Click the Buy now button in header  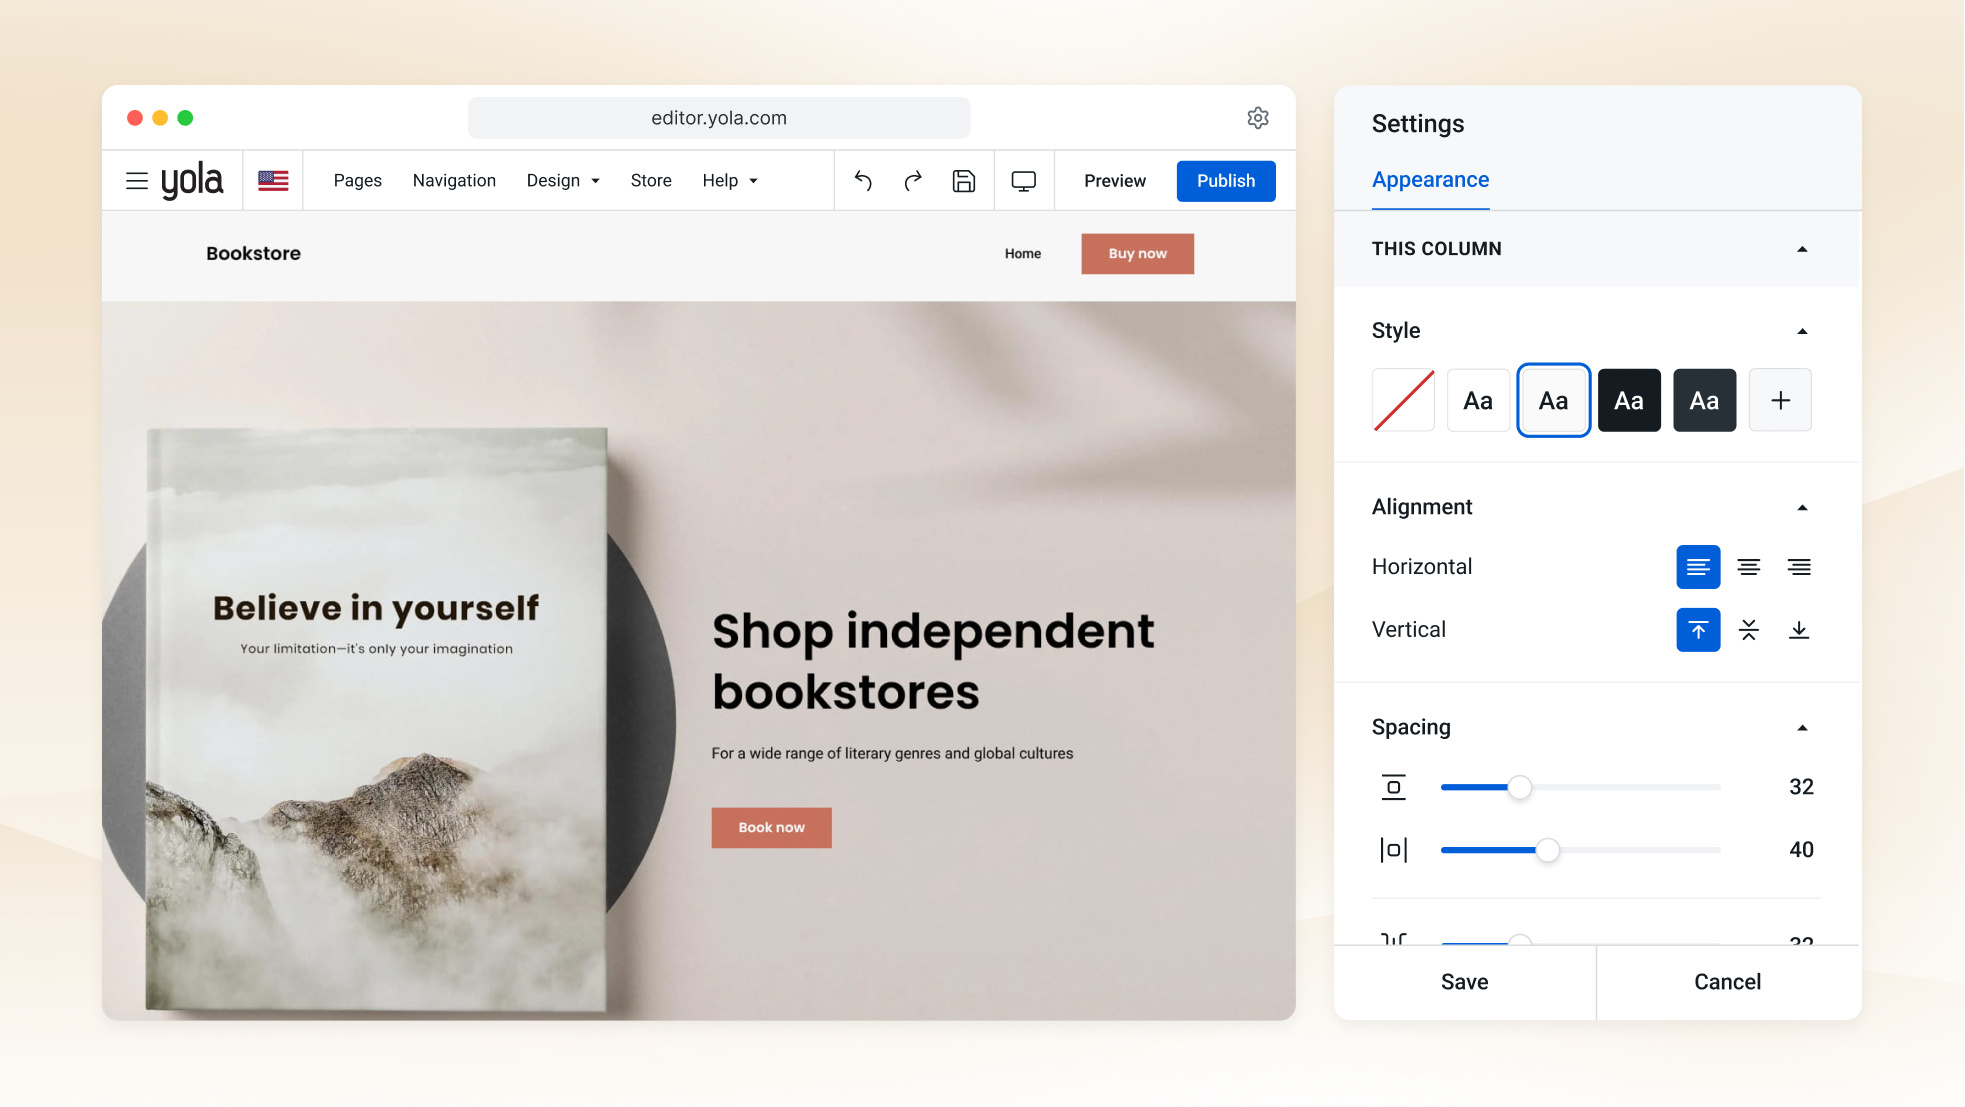click(x=1137, y=254)
